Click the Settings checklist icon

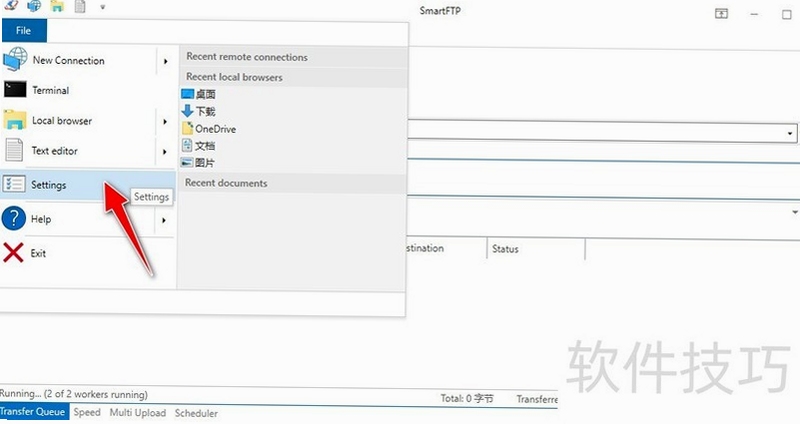click(14, 184)
